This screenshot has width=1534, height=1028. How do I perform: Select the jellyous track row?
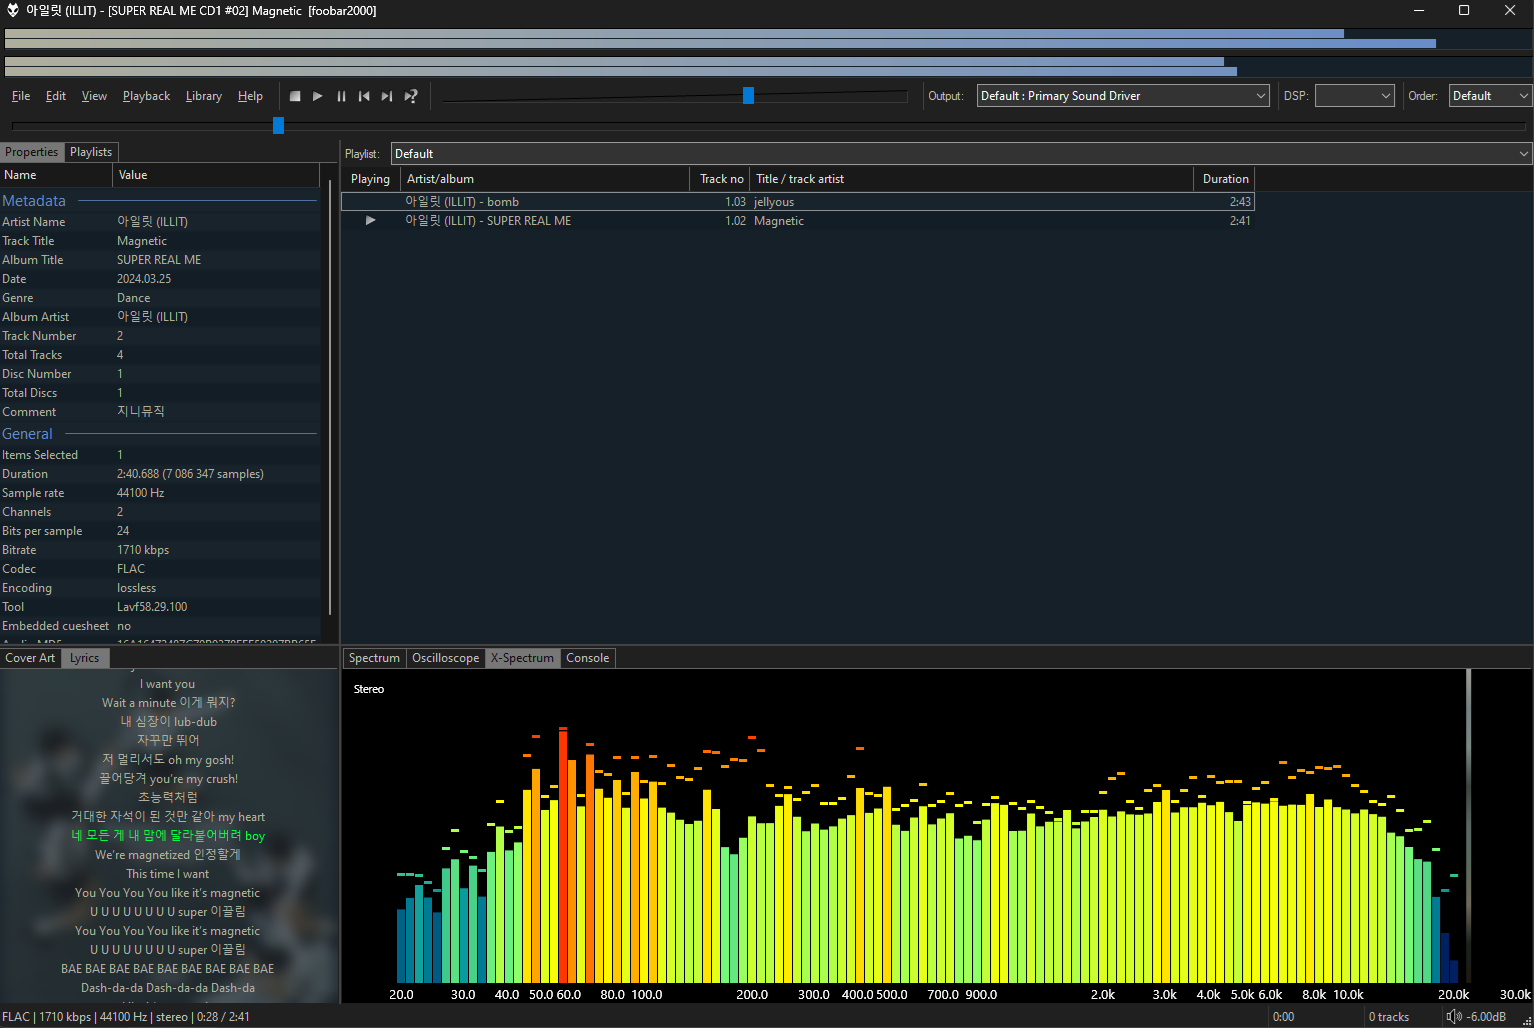[797, 202]
